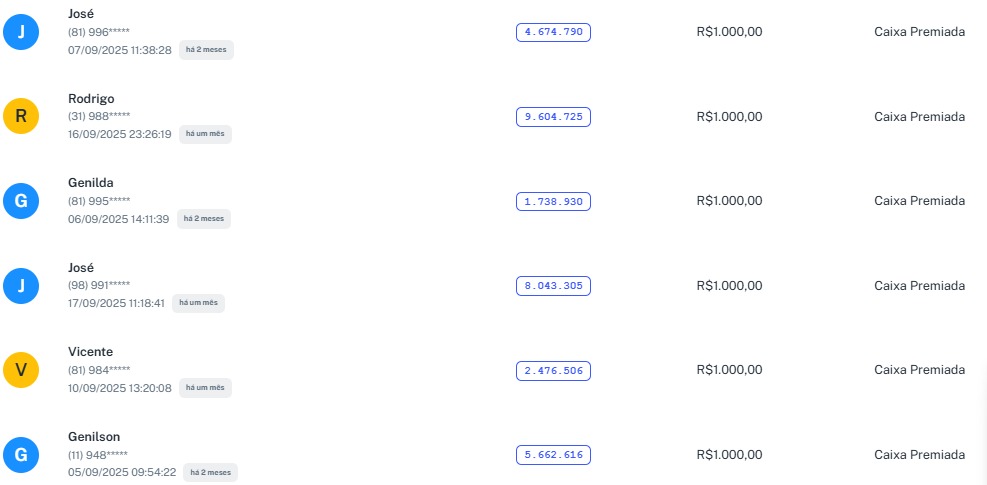Open ticket number badge 1.738.930
Viewport: 987px width, 485px height.
pyautogui.click(x=553, y=202)
